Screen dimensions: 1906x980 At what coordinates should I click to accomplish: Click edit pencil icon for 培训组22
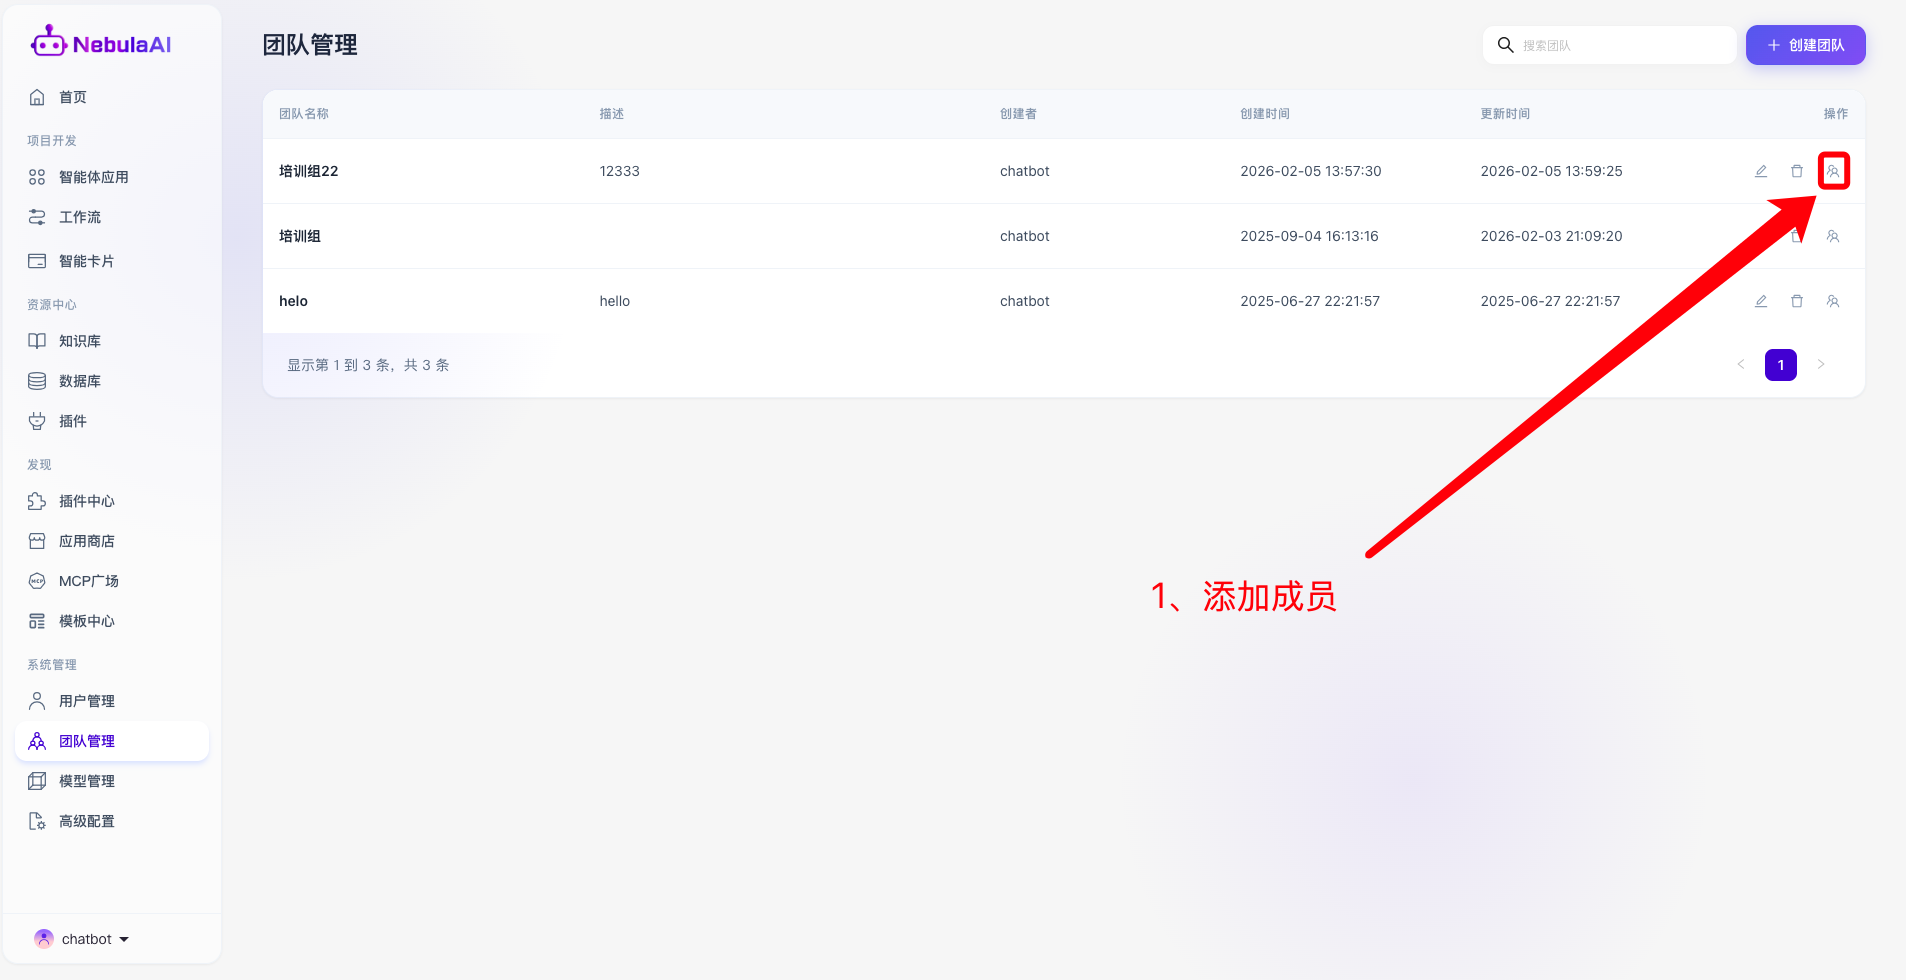pos(1761,171)
